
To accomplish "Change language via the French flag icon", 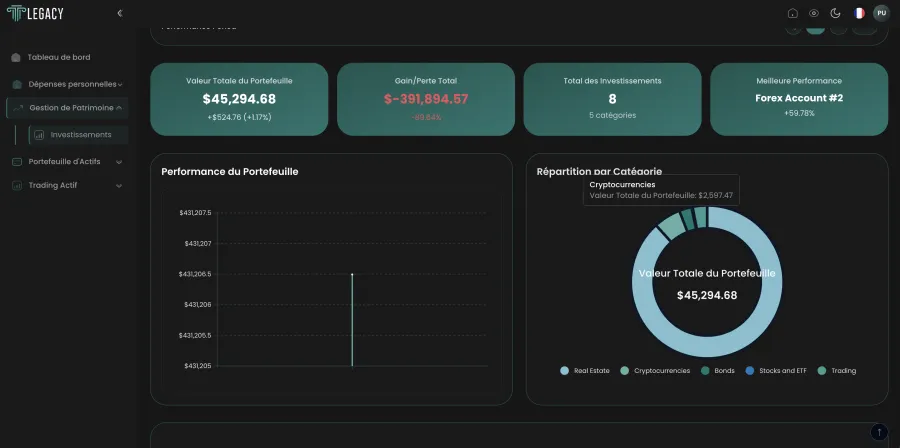I will tap(859, 13).
